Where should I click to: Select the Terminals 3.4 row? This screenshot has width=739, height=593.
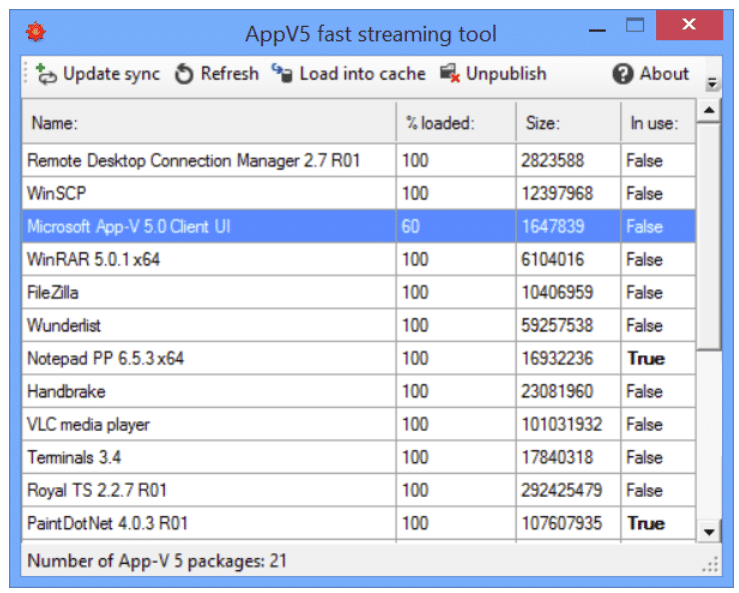[359, 458]
